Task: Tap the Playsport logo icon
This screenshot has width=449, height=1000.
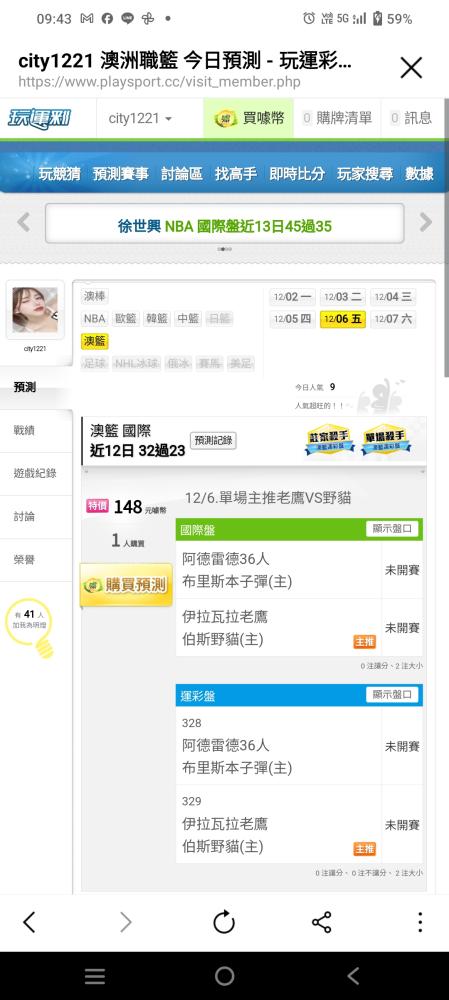Action: click(x=40, y=119)
